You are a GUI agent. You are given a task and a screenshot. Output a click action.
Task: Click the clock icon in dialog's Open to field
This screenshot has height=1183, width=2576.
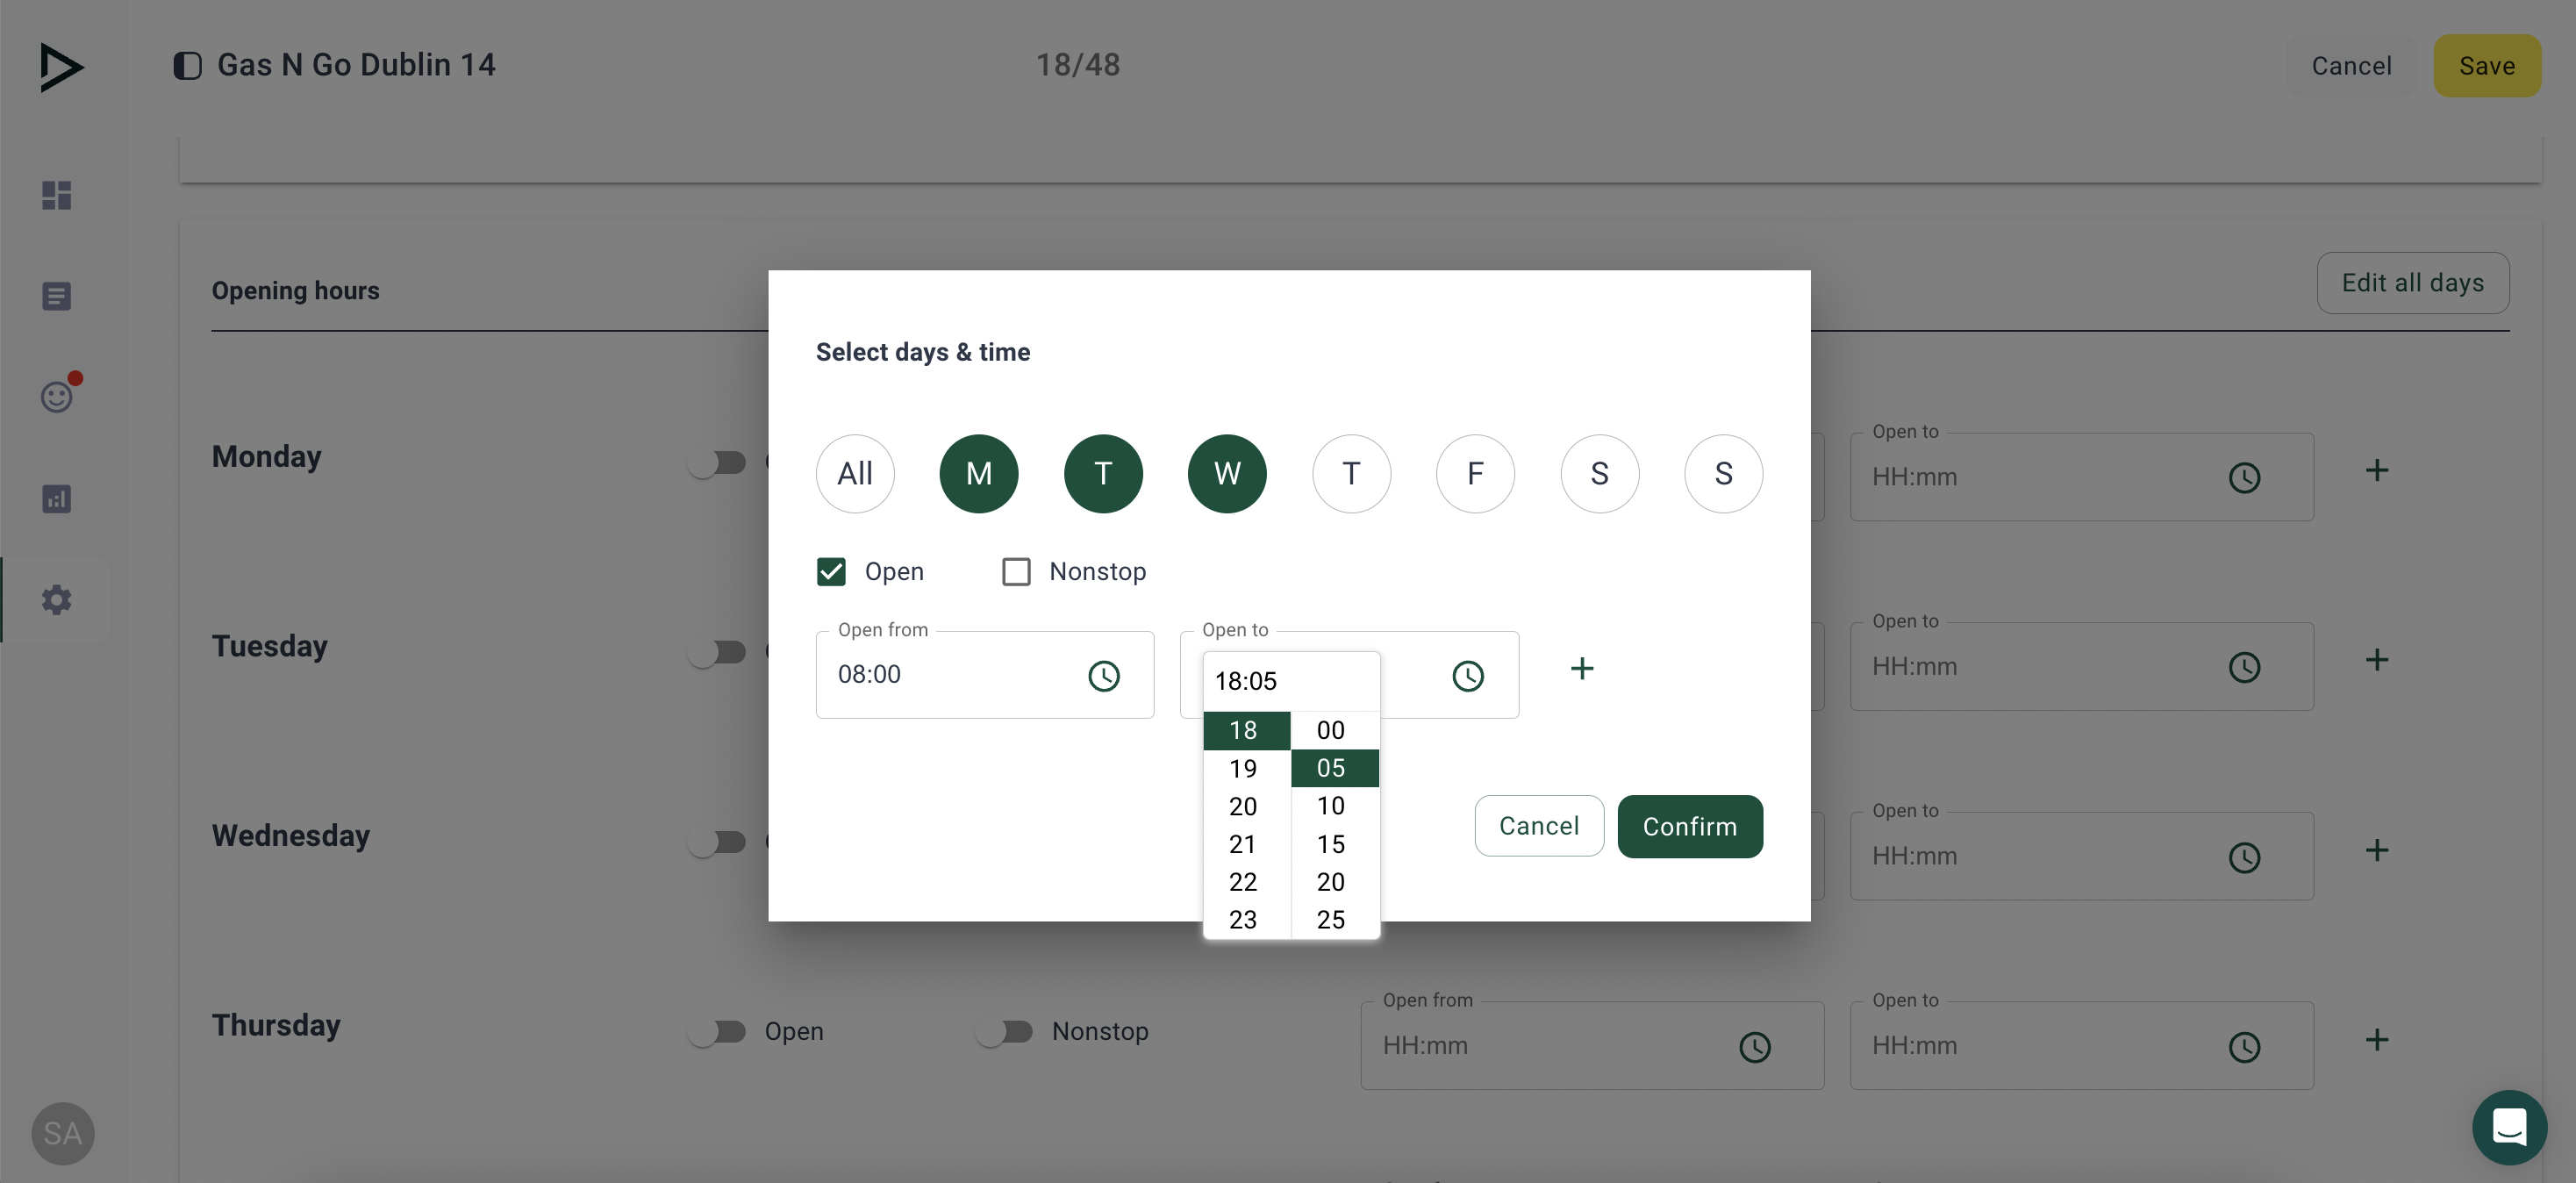pos(1467,676)
